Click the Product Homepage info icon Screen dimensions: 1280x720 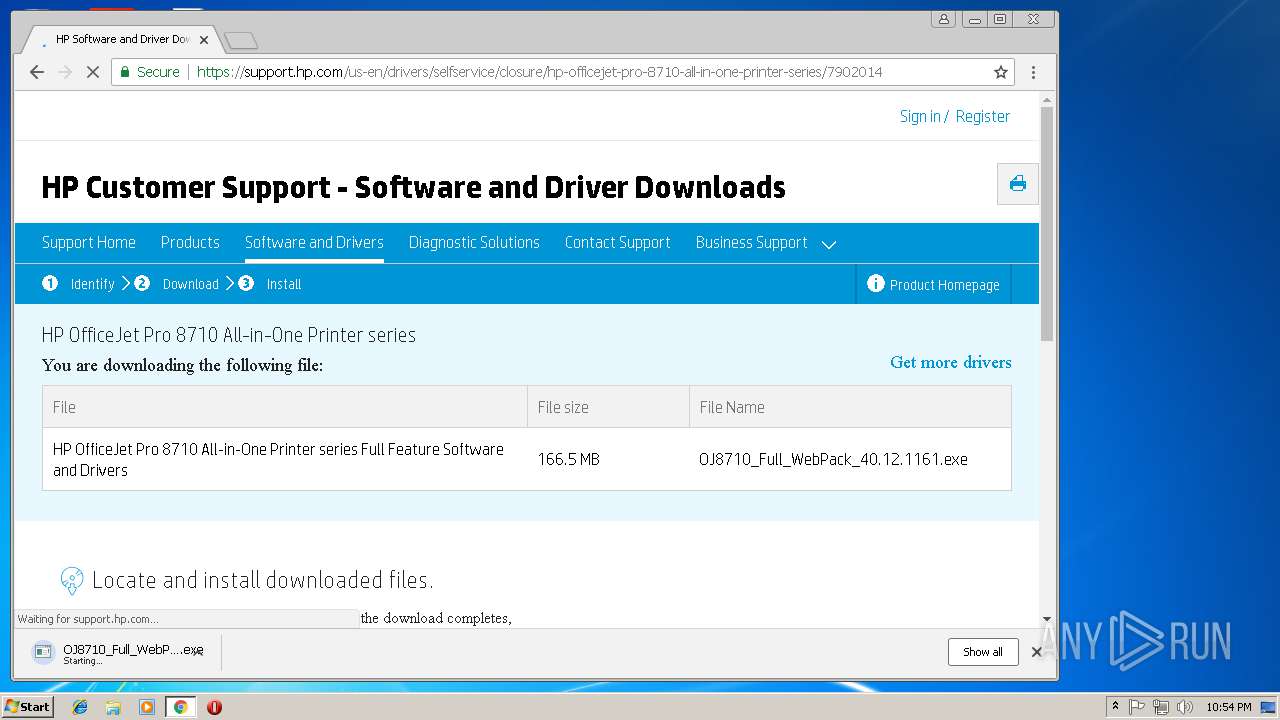[876, 284]
